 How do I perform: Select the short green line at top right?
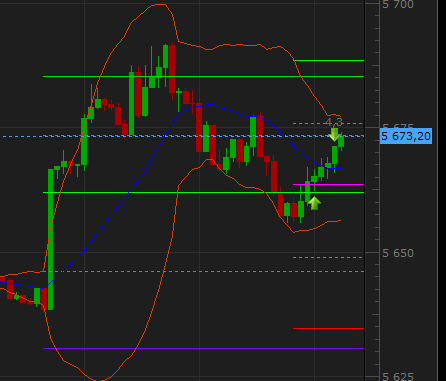[329, 61]
